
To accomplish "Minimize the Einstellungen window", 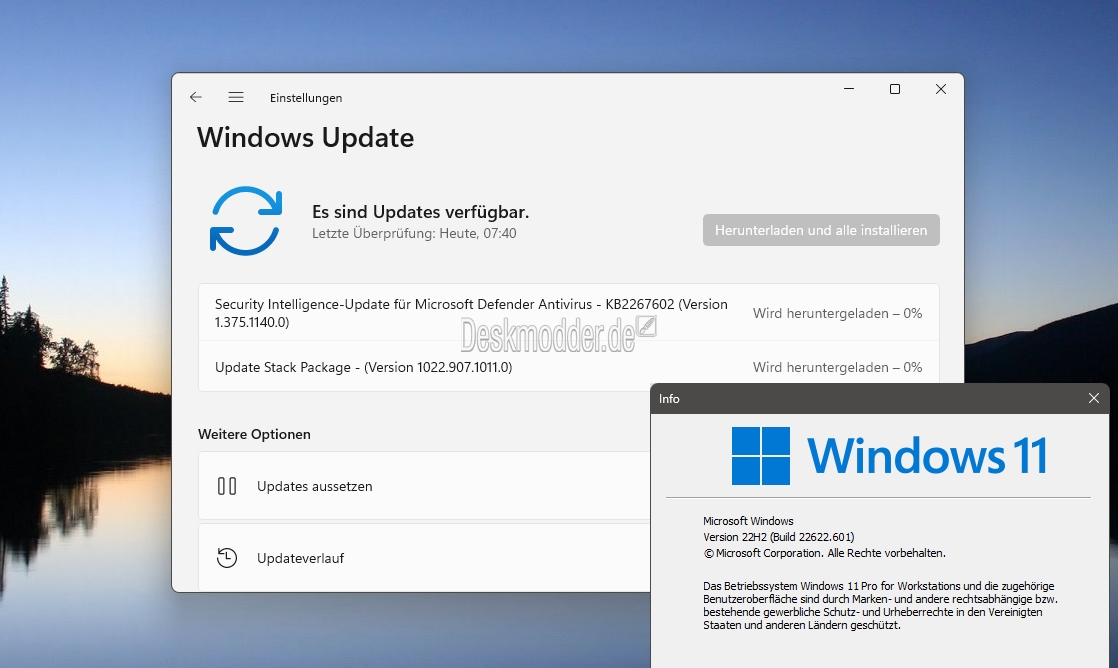I will (849, 89).
